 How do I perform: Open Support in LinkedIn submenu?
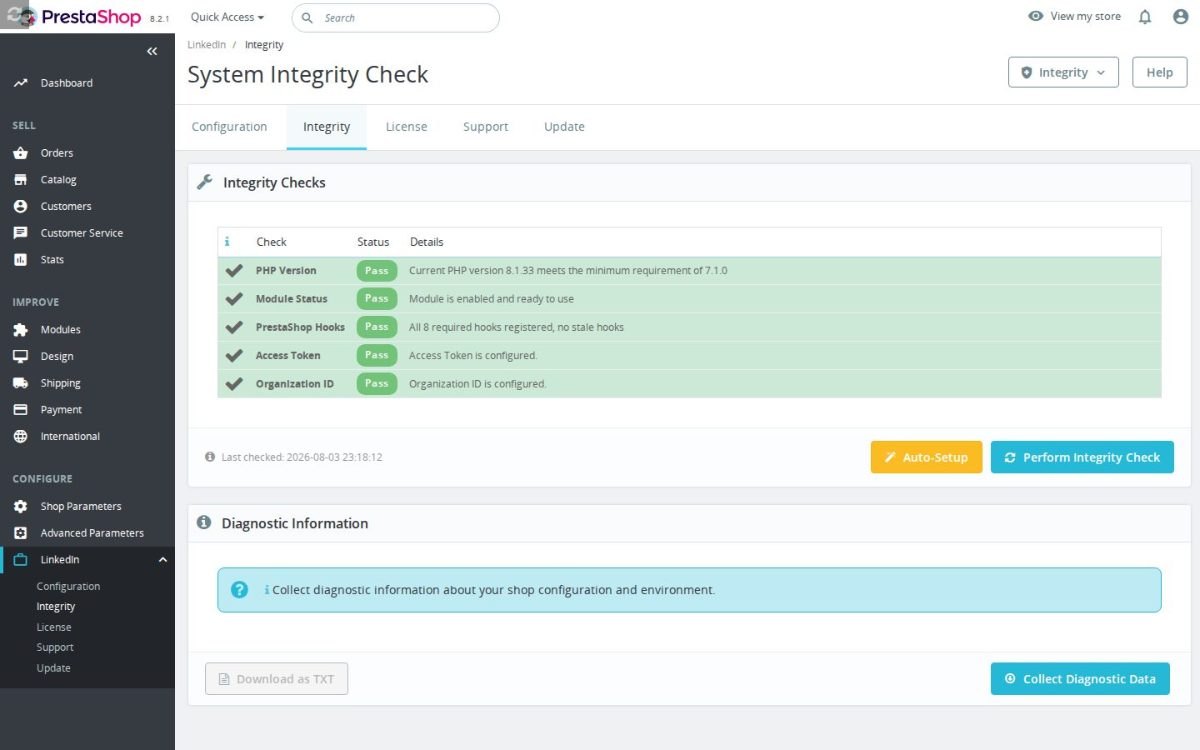pos(55,647)
